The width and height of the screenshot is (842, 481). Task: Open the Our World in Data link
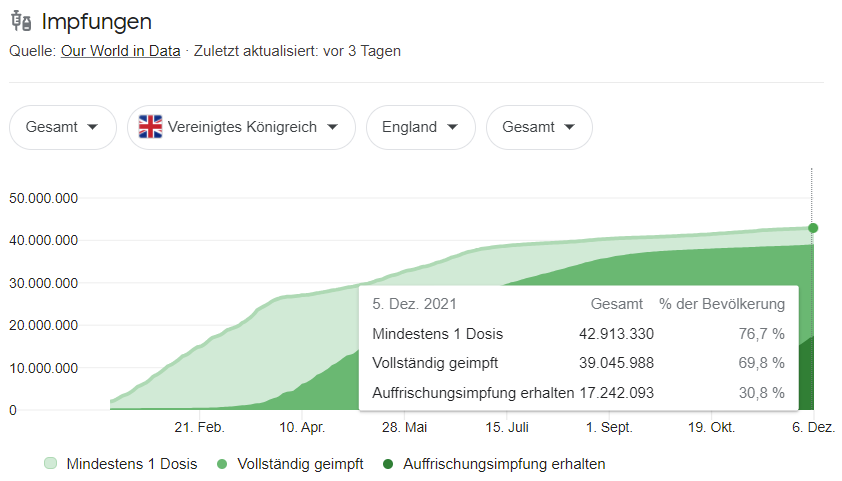click(x=120, y=51)
